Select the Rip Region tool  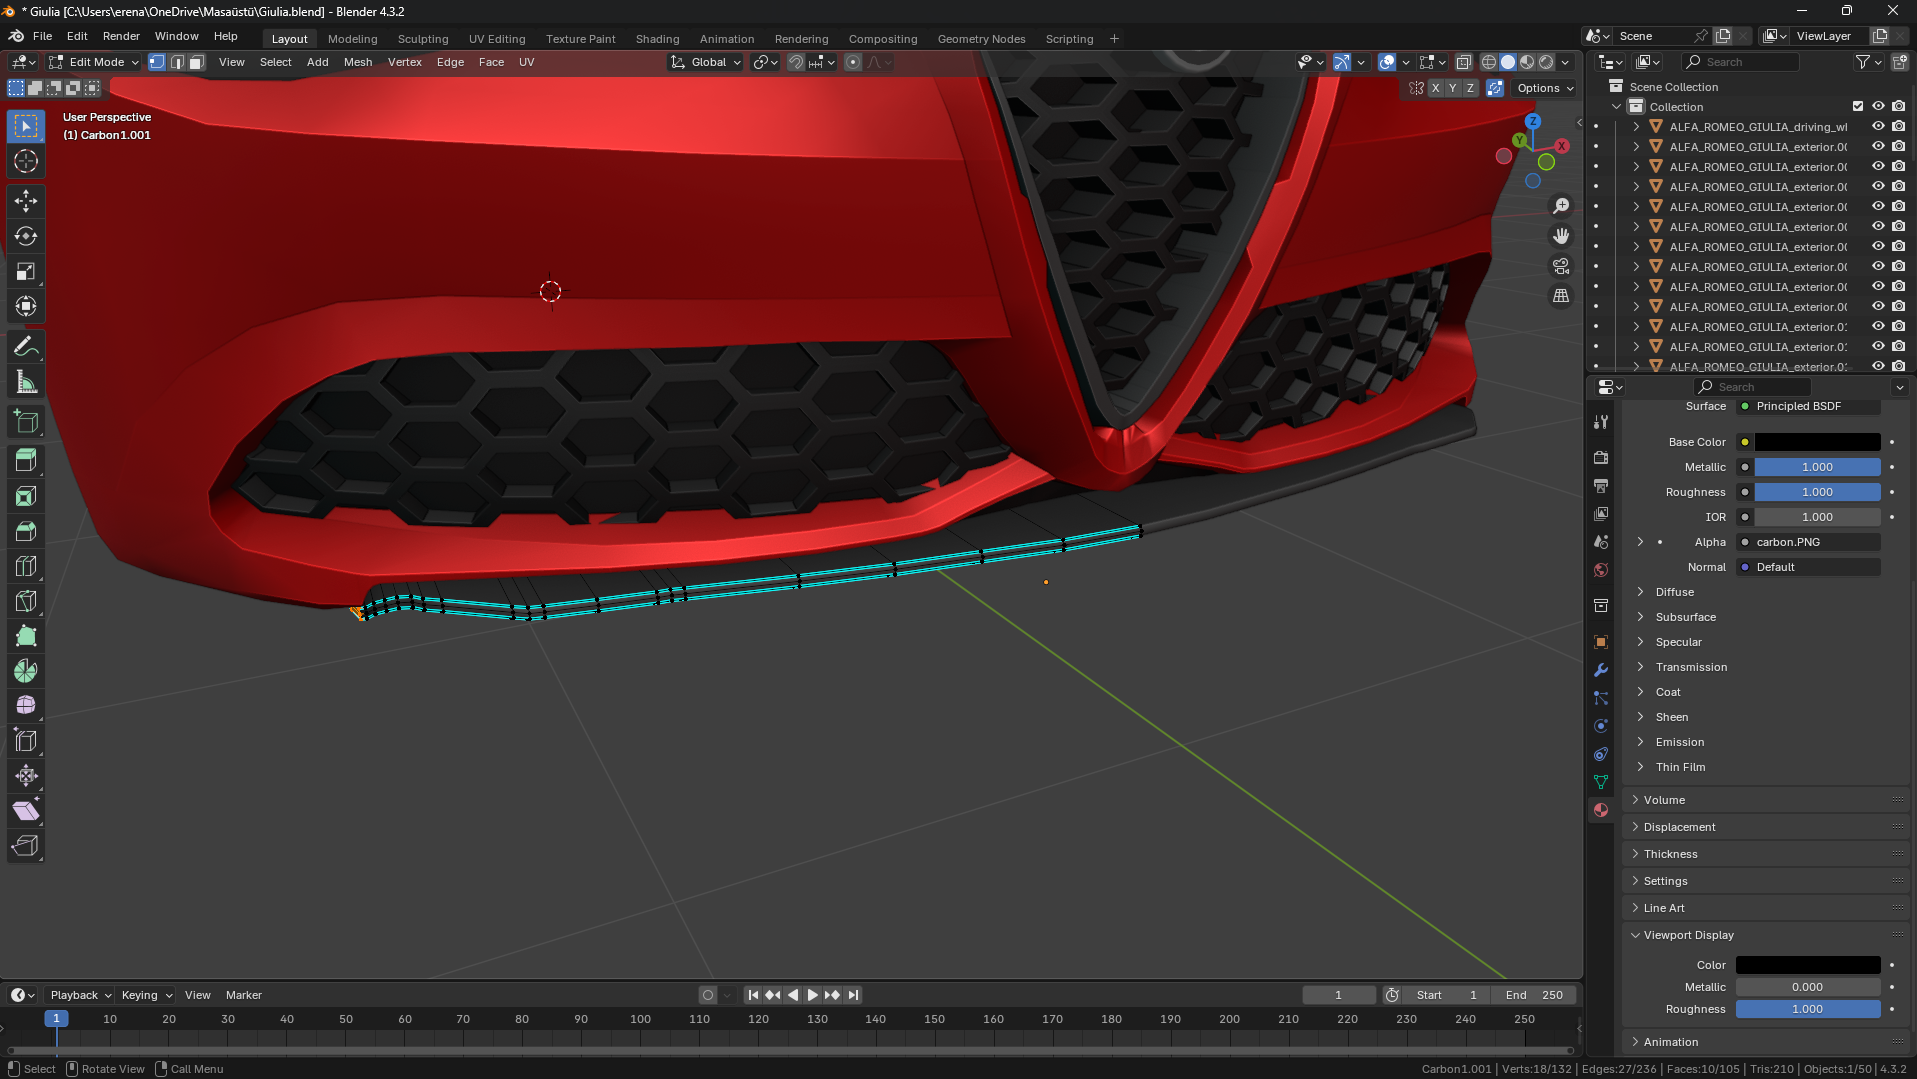[x=26, y=846]
